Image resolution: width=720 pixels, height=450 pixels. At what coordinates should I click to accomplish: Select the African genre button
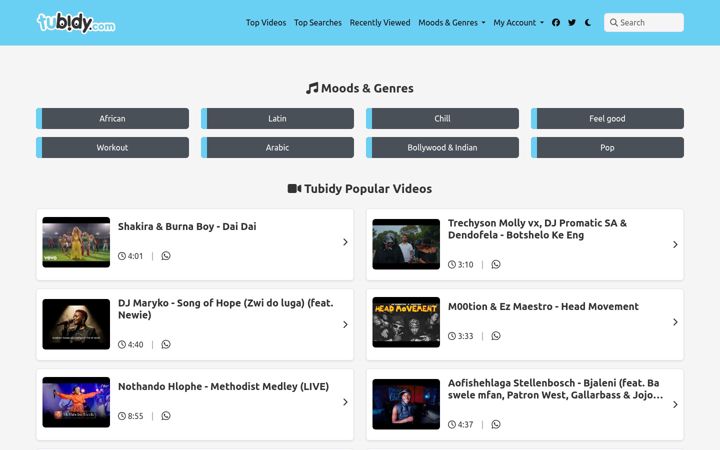click(112, 118)
